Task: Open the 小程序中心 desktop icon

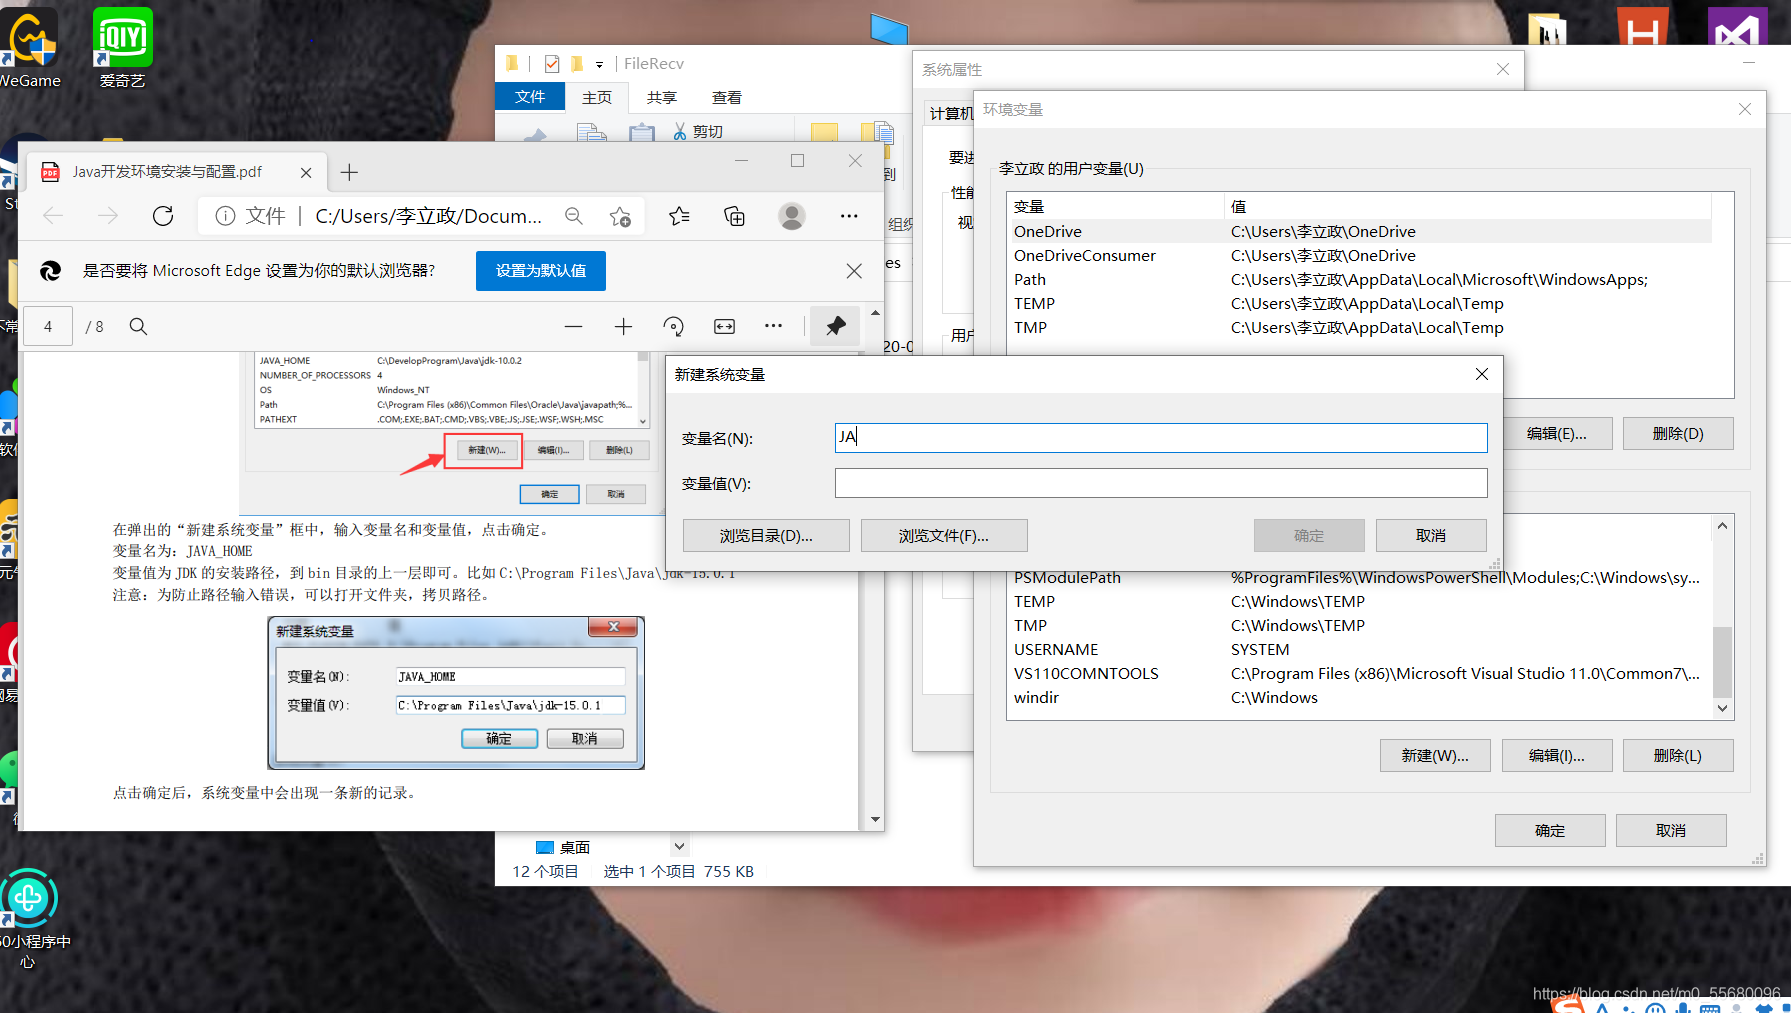Action: [30, 919]
